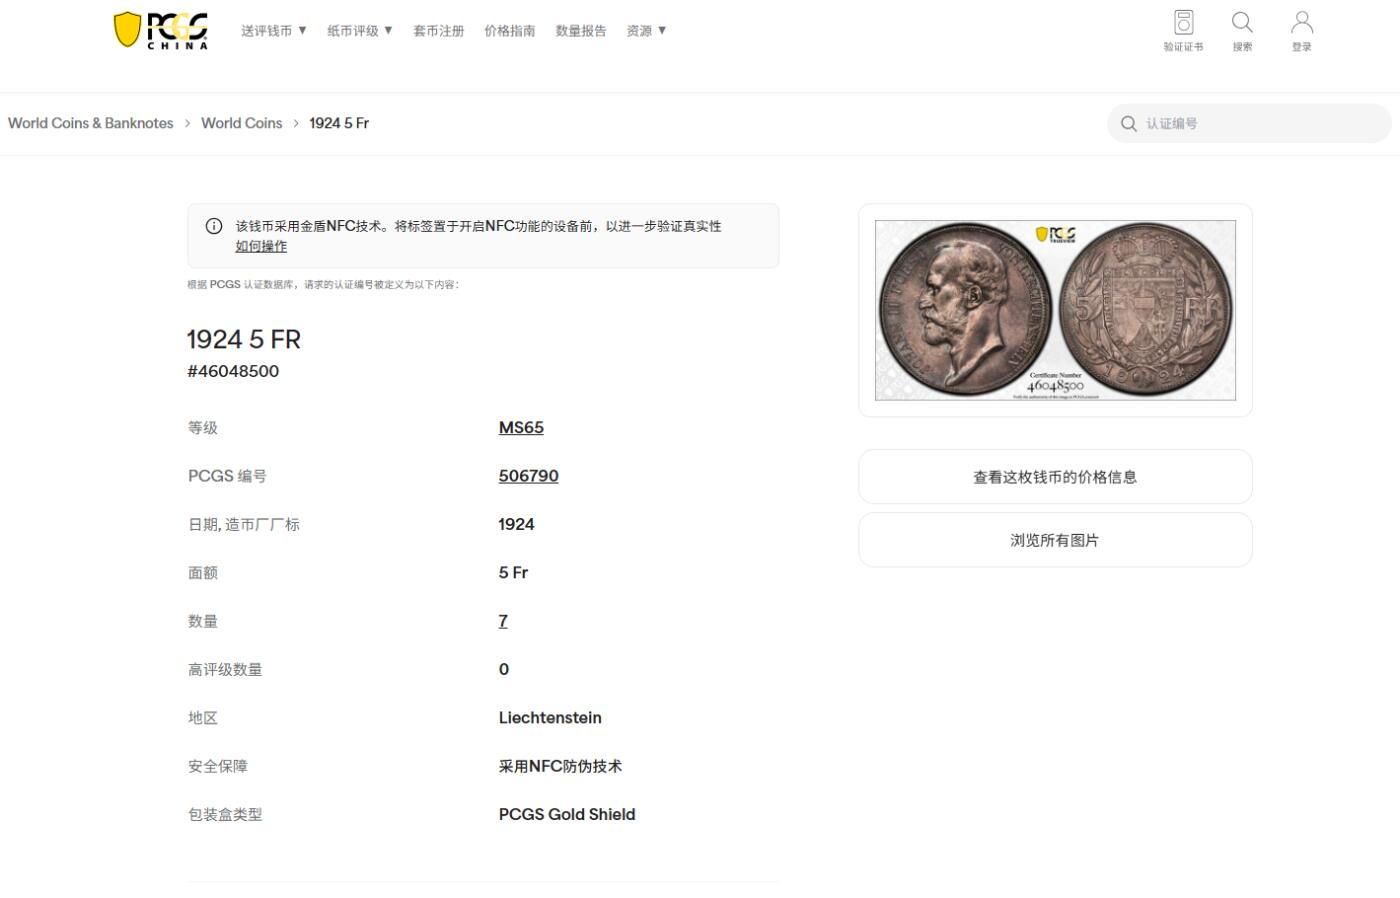Click the 高评级数量 label
Screen dimensions: 1400x898
tap(225, 669)
